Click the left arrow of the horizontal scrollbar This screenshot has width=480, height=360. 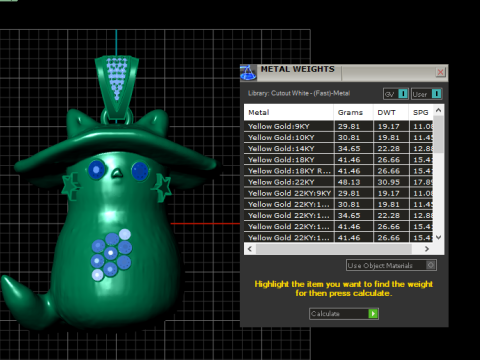[x=250, y=249]
